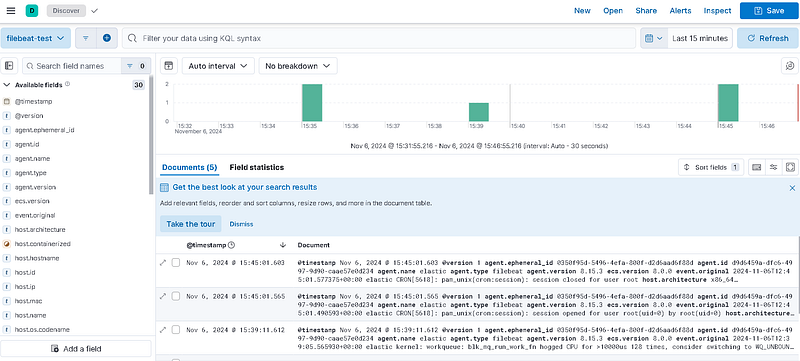Open the calendar quick date menu
The height and width of the screenshot is (361, 800).
(x=654, y=38)
